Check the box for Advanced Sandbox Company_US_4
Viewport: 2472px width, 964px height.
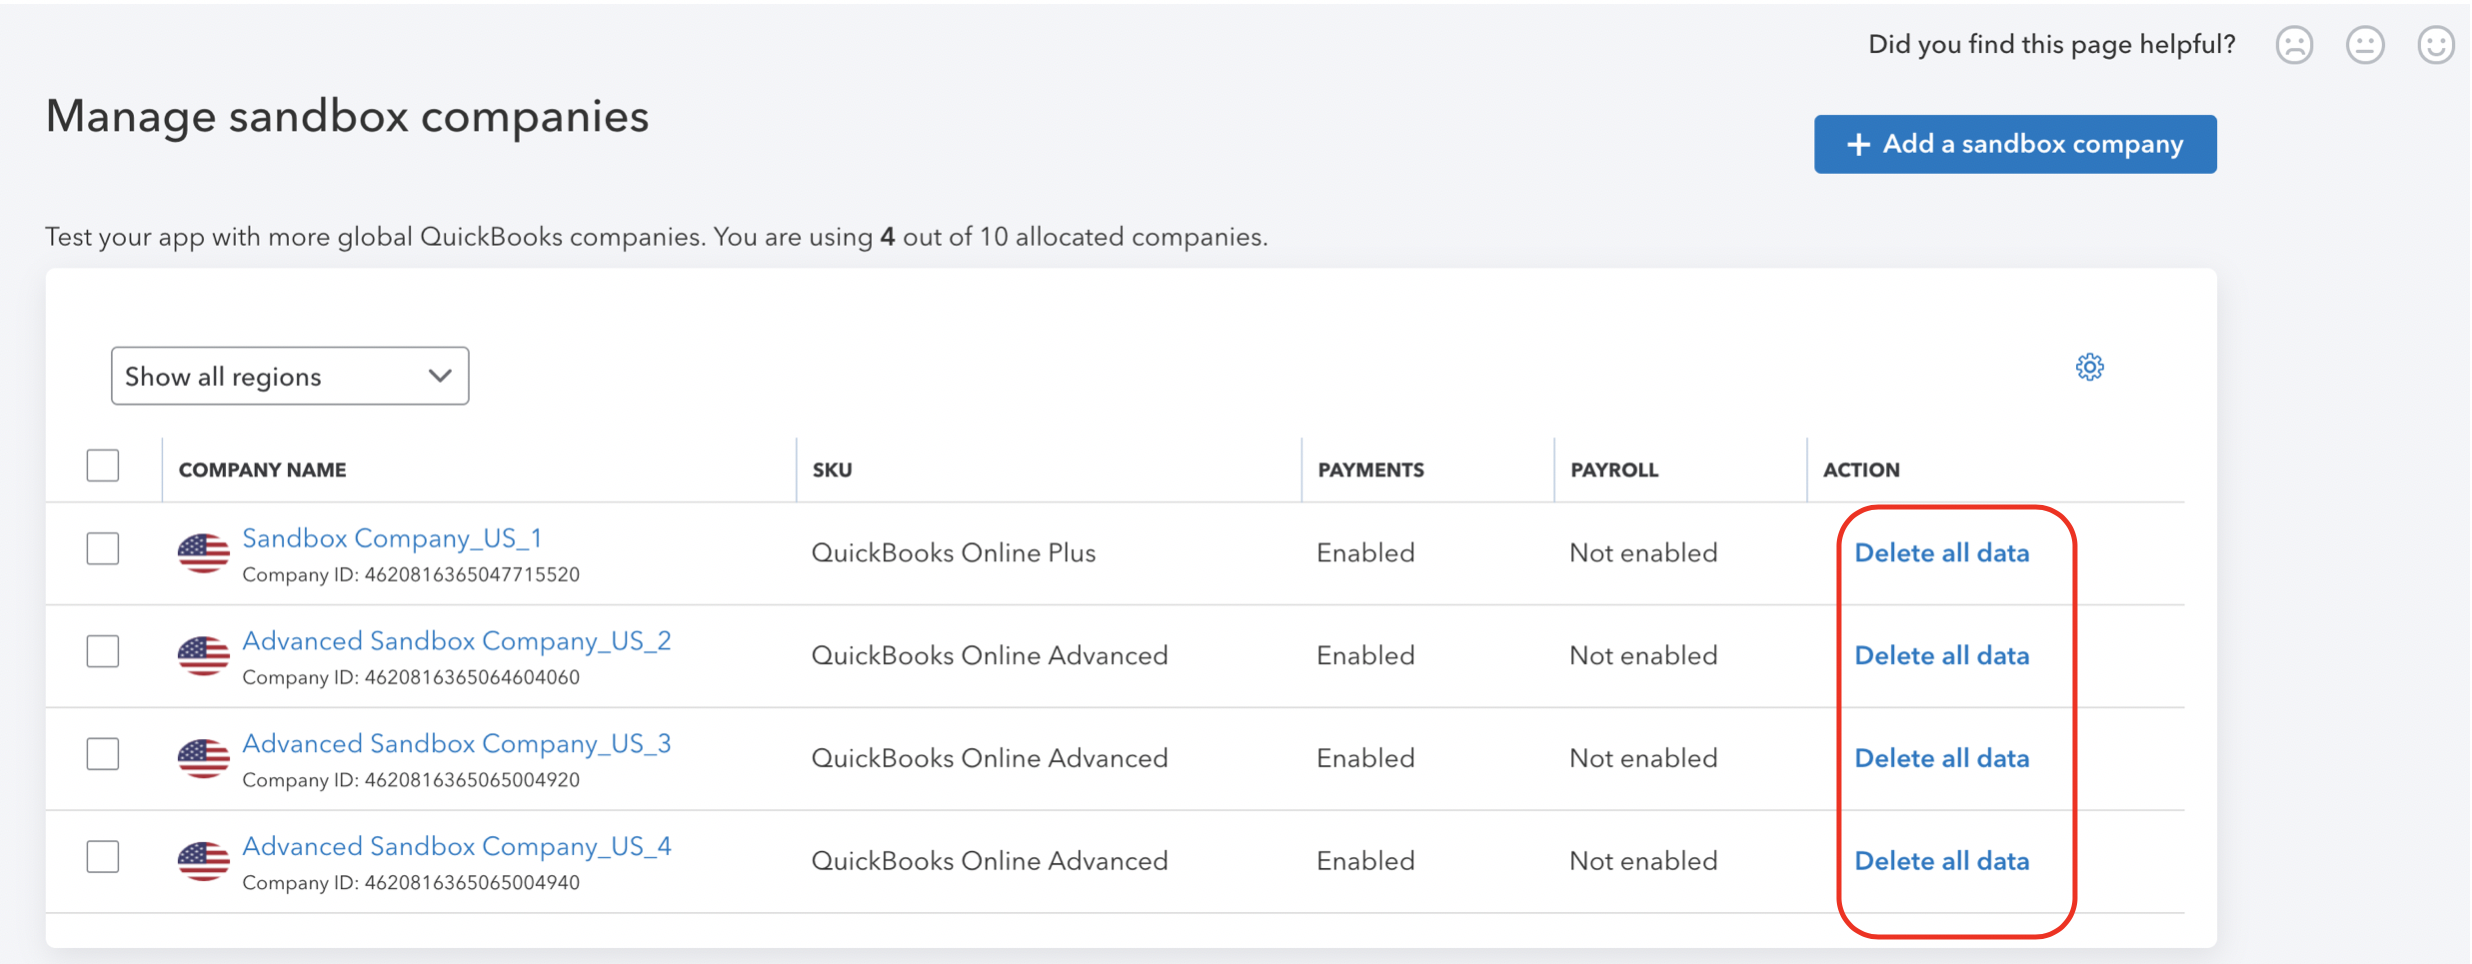(x=103, y=857)
